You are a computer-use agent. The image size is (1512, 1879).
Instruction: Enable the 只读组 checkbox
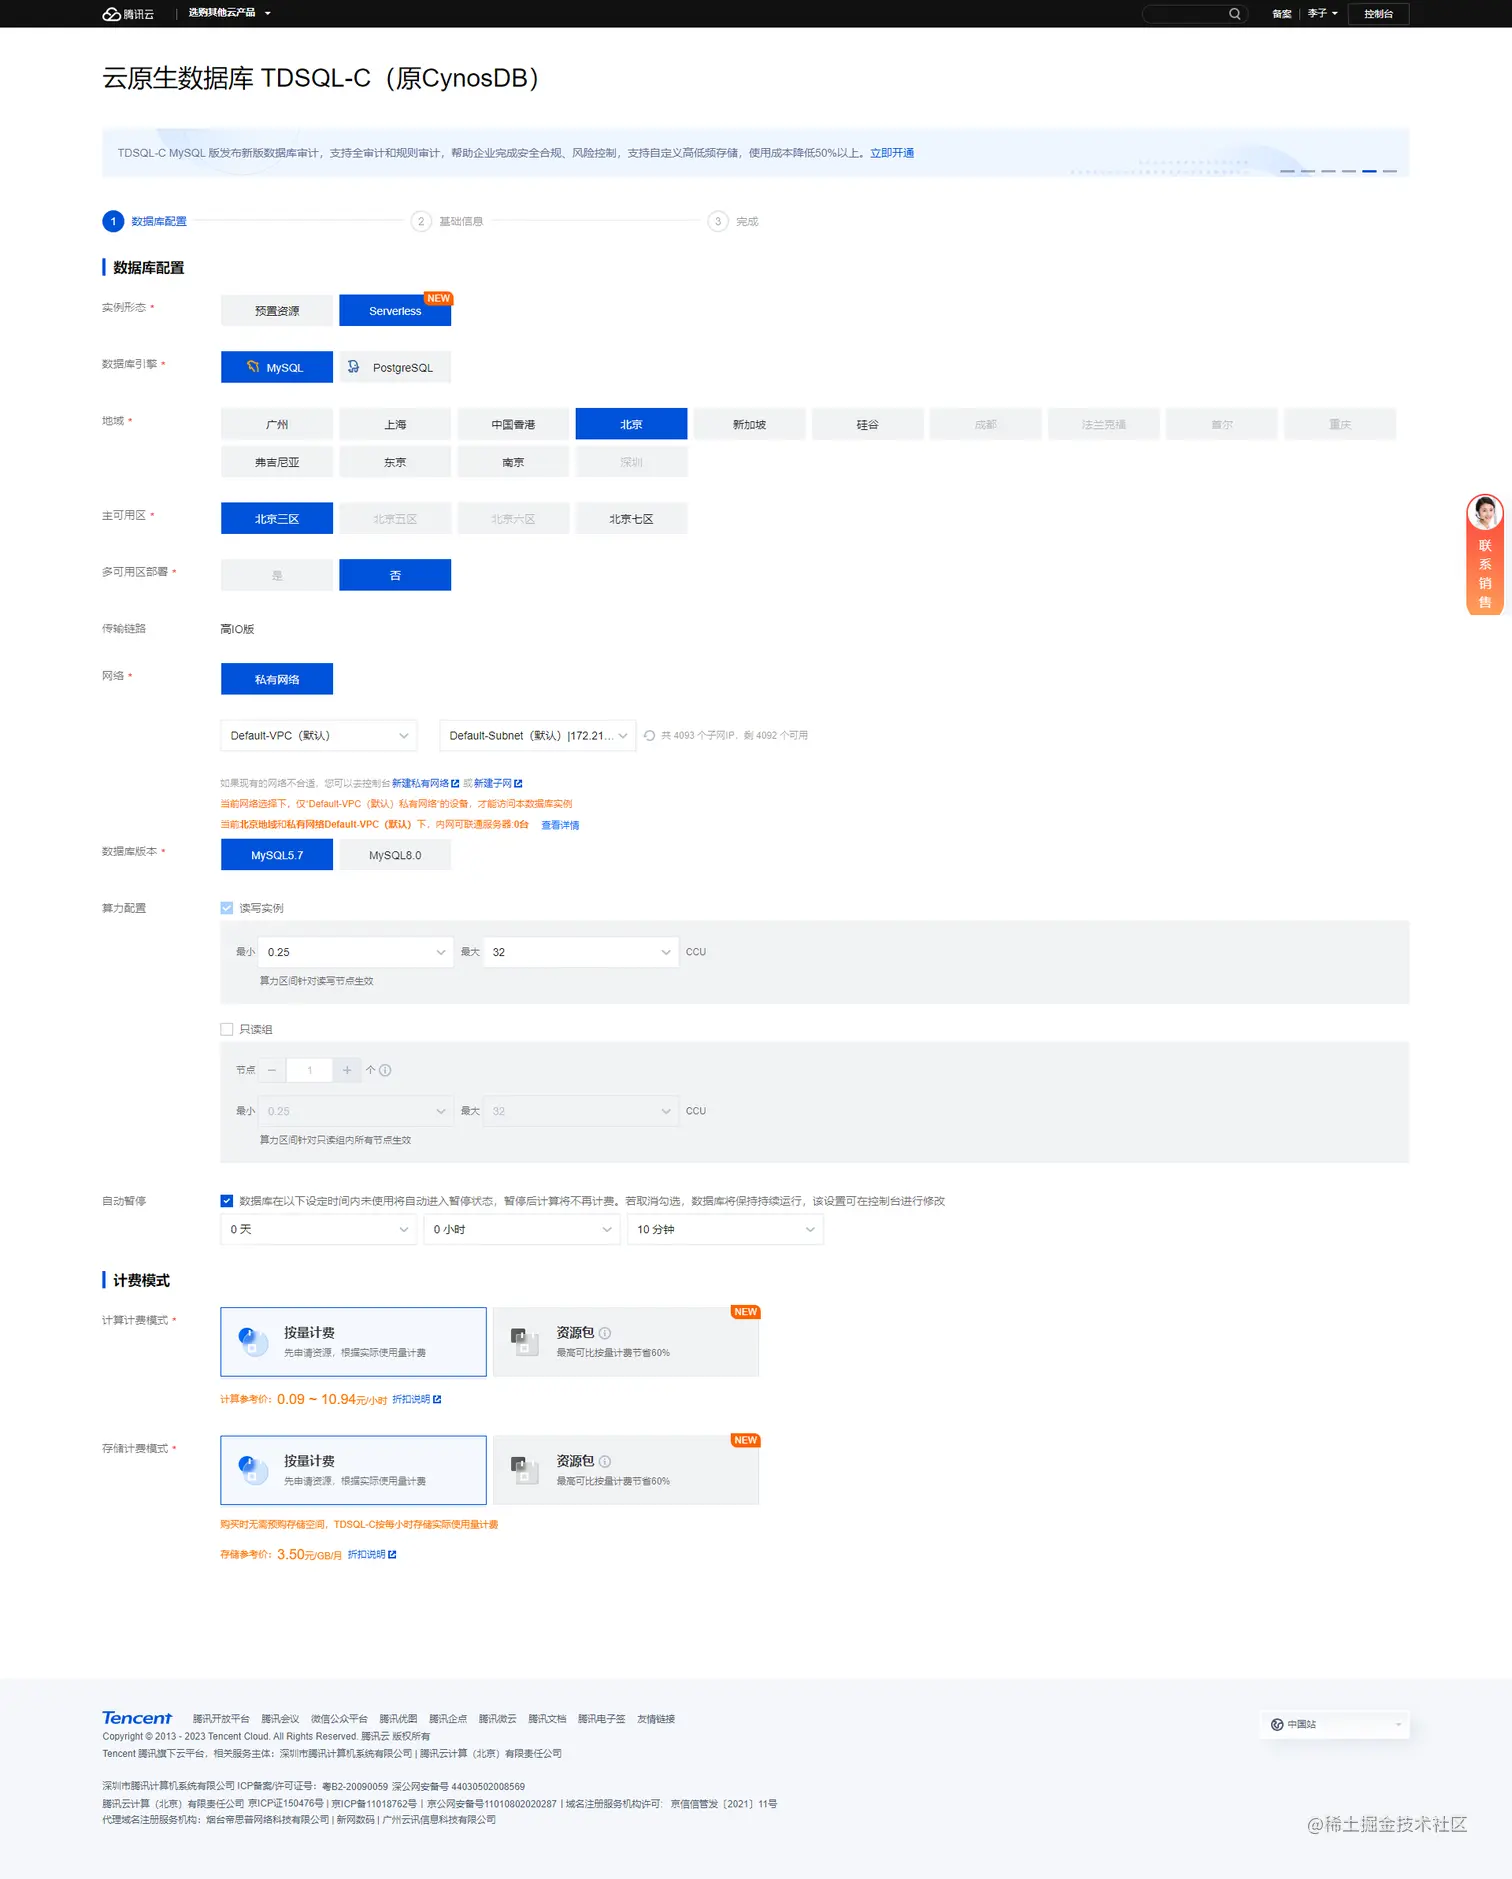pos(227,1029)
